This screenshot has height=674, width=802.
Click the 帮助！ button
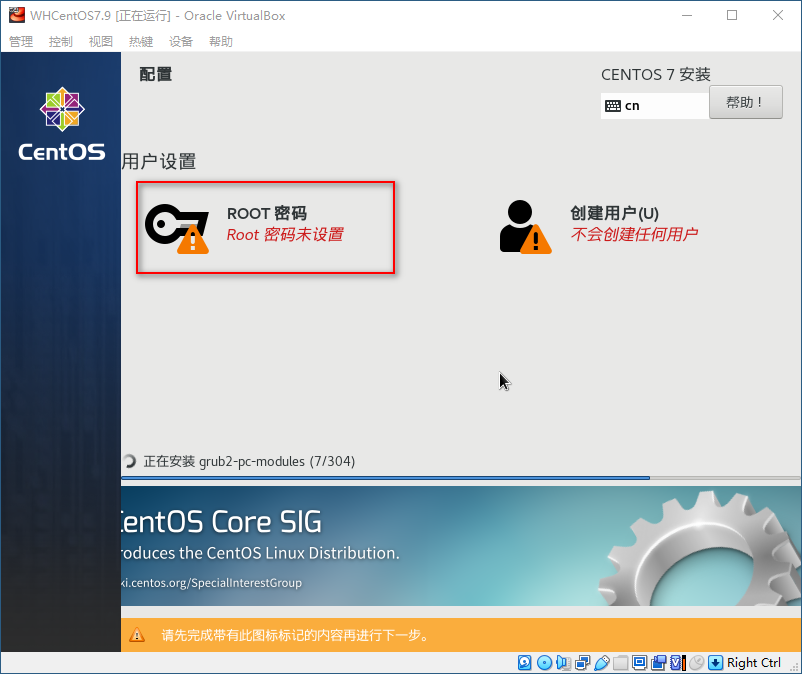(746, 102)
